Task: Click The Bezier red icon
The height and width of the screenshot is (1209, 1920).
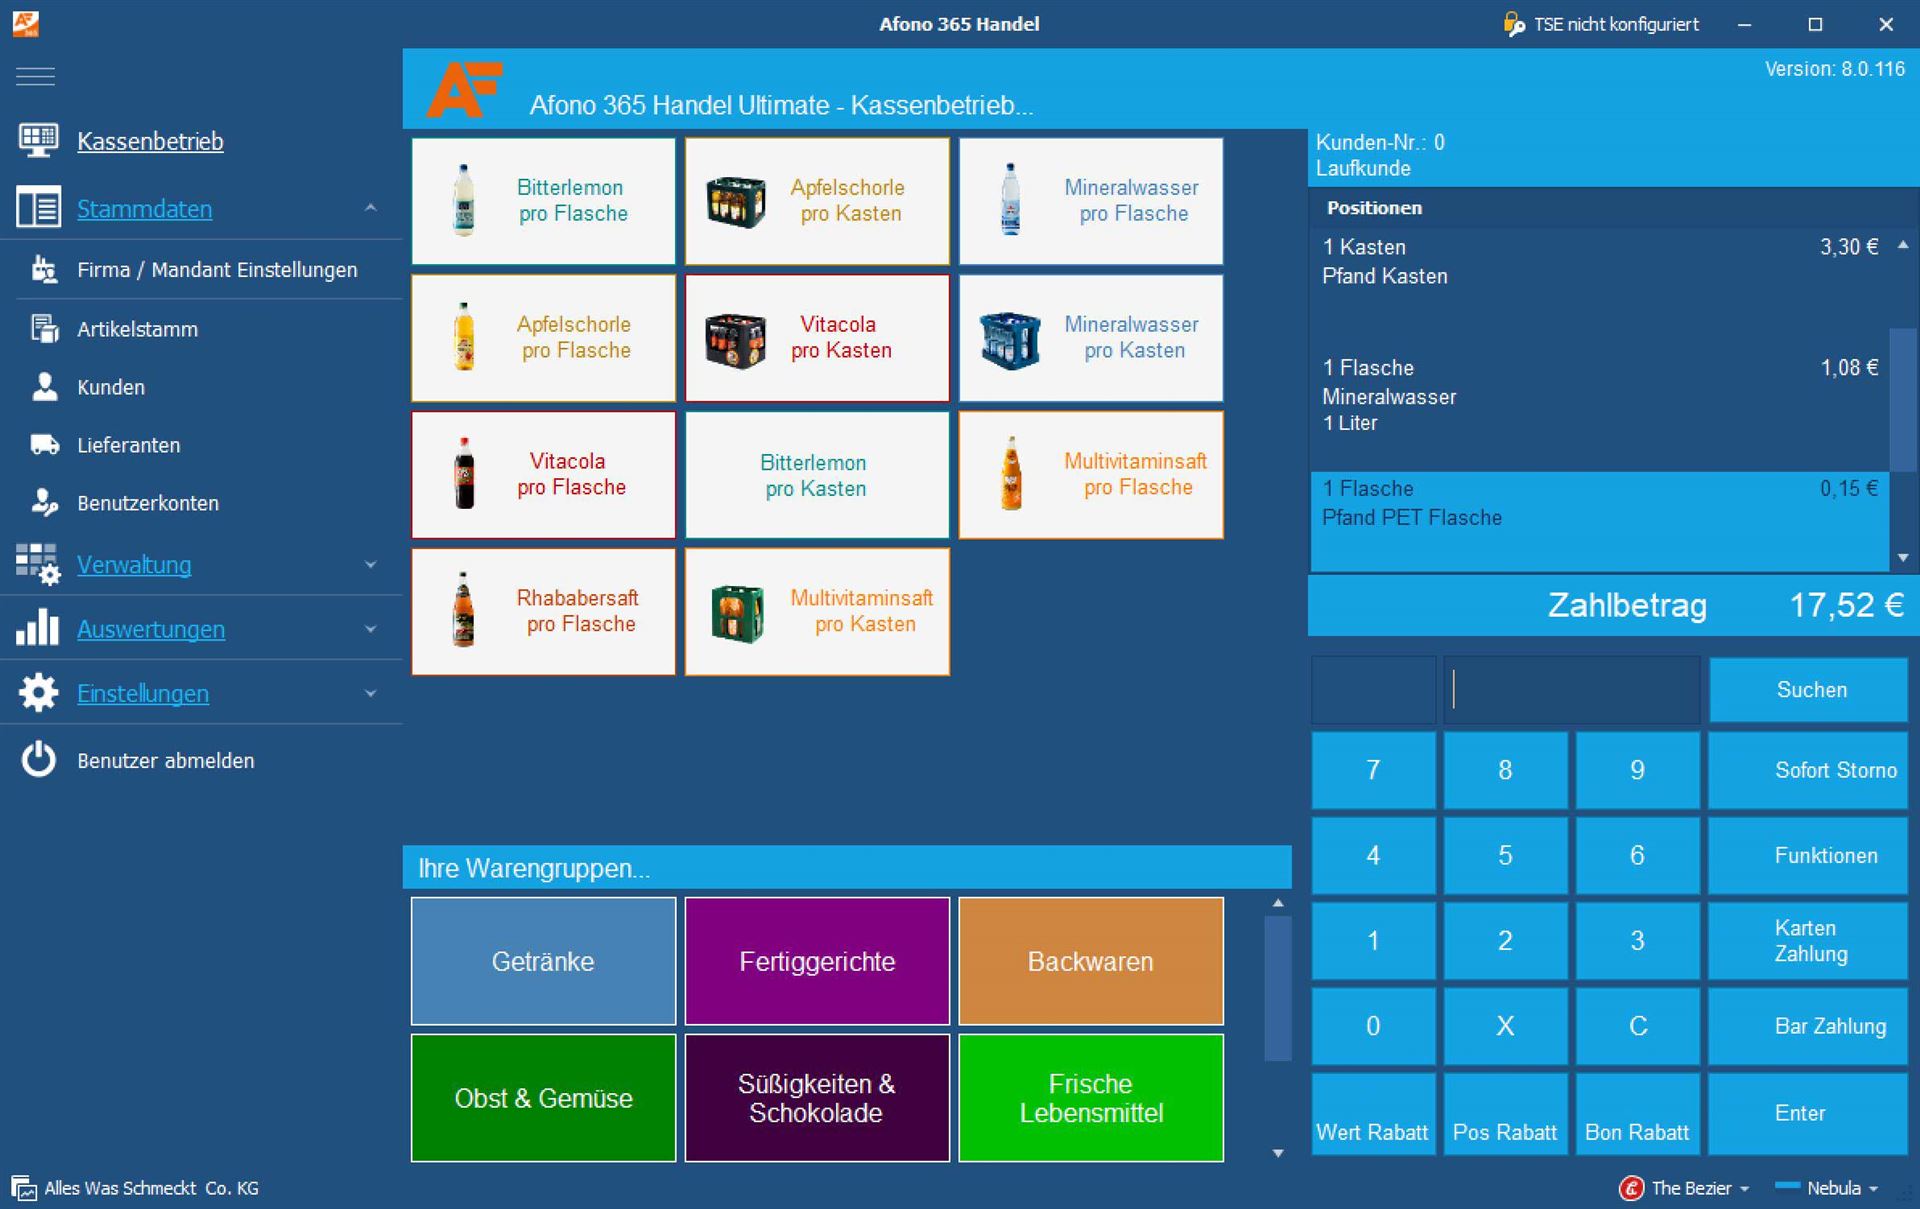Action: (1631, 1188)
